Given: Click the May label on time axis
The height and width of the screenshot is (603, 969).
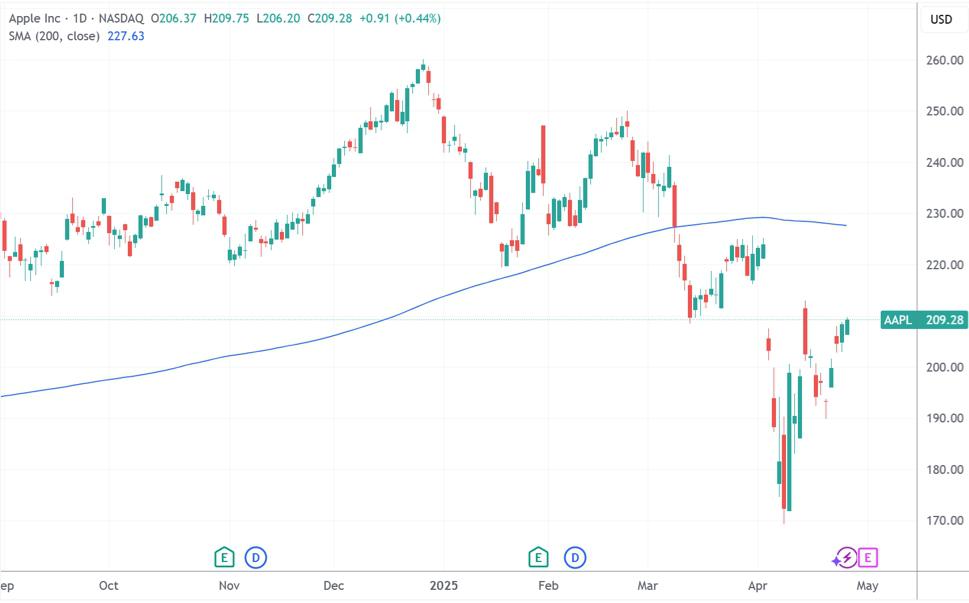Looking at the screenshot, I should [867, 586].
